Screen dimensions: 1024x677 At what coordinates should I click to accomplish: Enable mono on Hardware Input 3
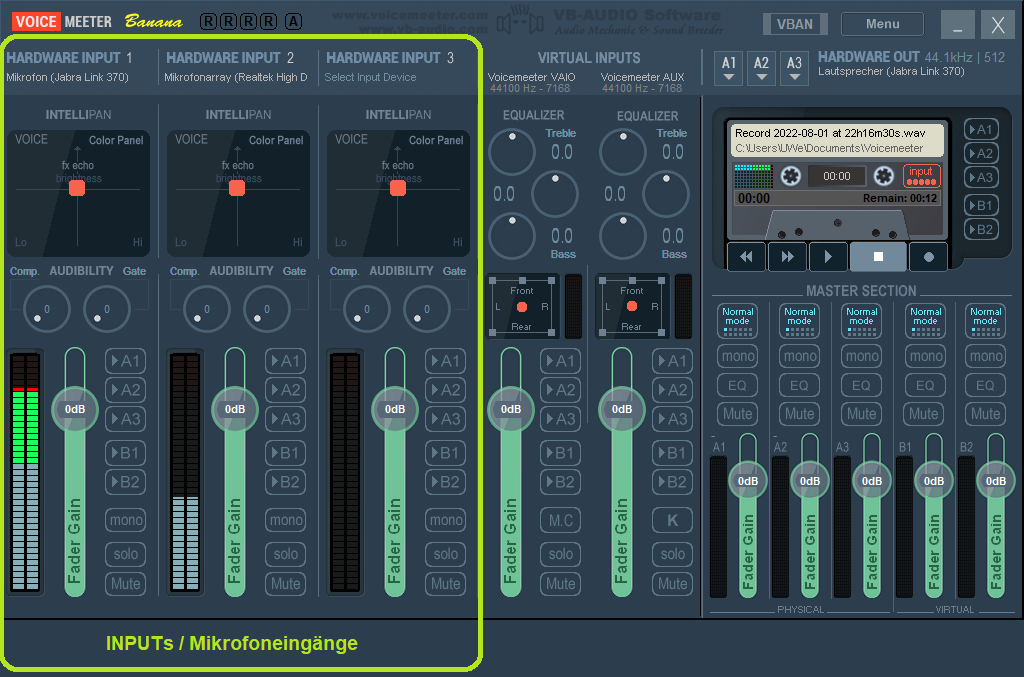click(446, 520)
